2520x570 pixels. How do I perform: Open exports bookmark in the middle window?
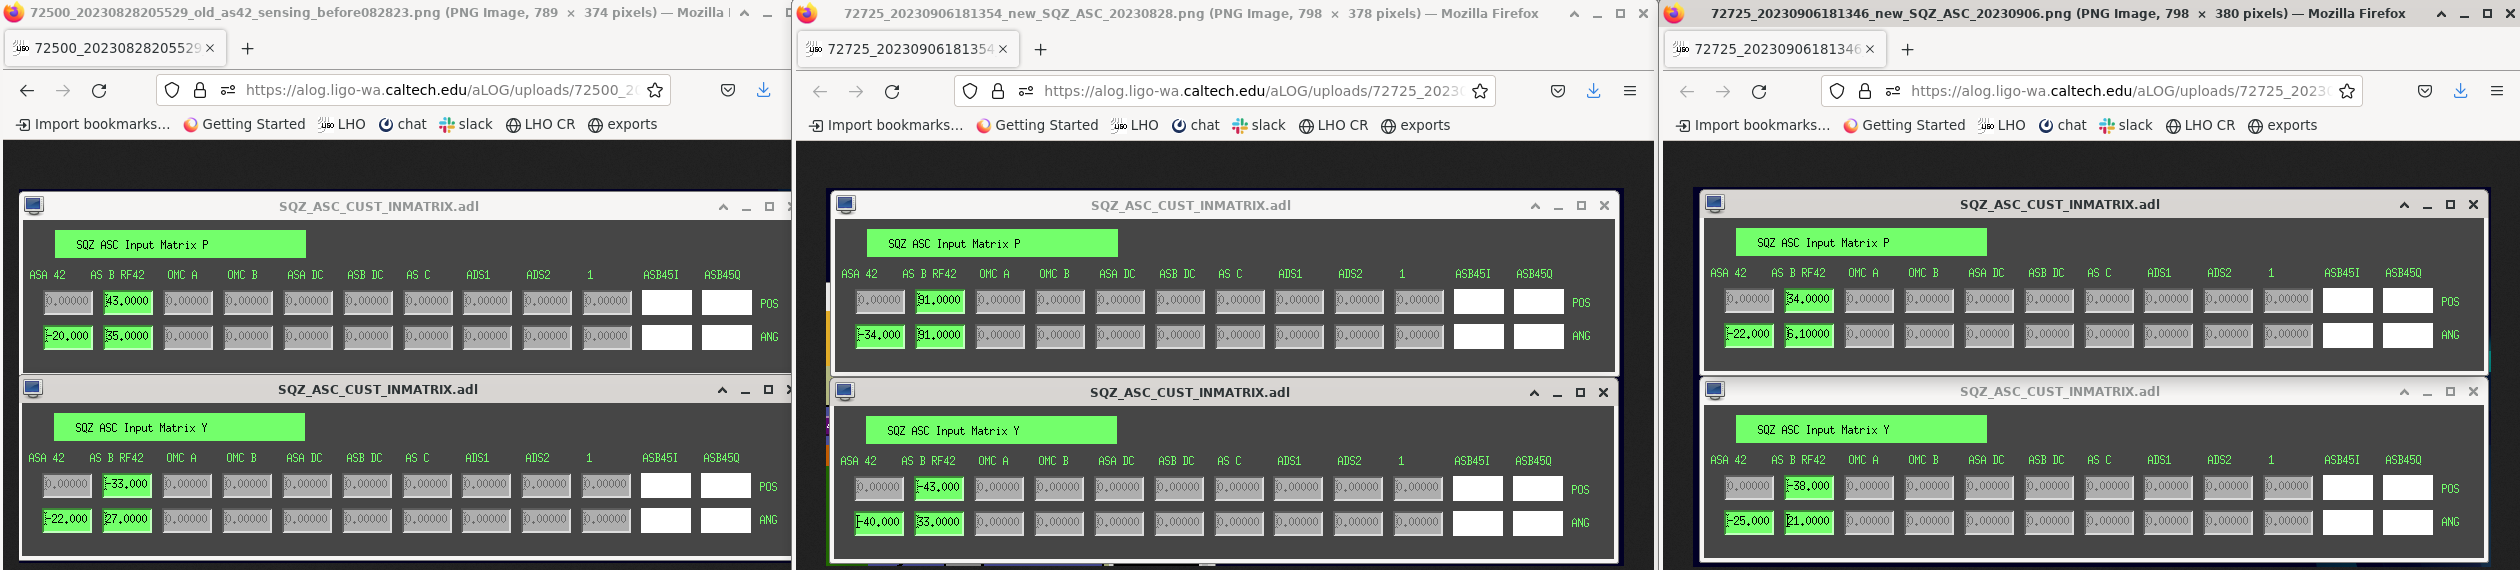click(1415, 125)
